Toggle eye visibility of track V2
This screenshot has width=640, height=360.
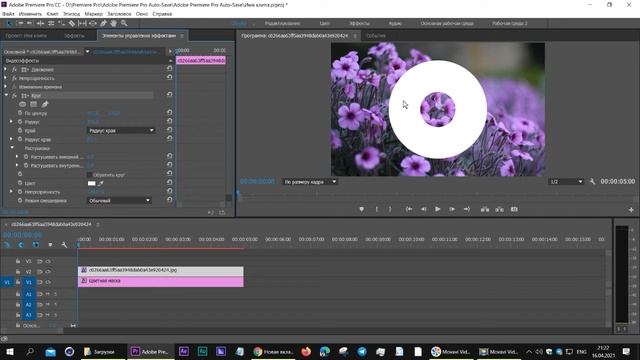click(48, 271)
